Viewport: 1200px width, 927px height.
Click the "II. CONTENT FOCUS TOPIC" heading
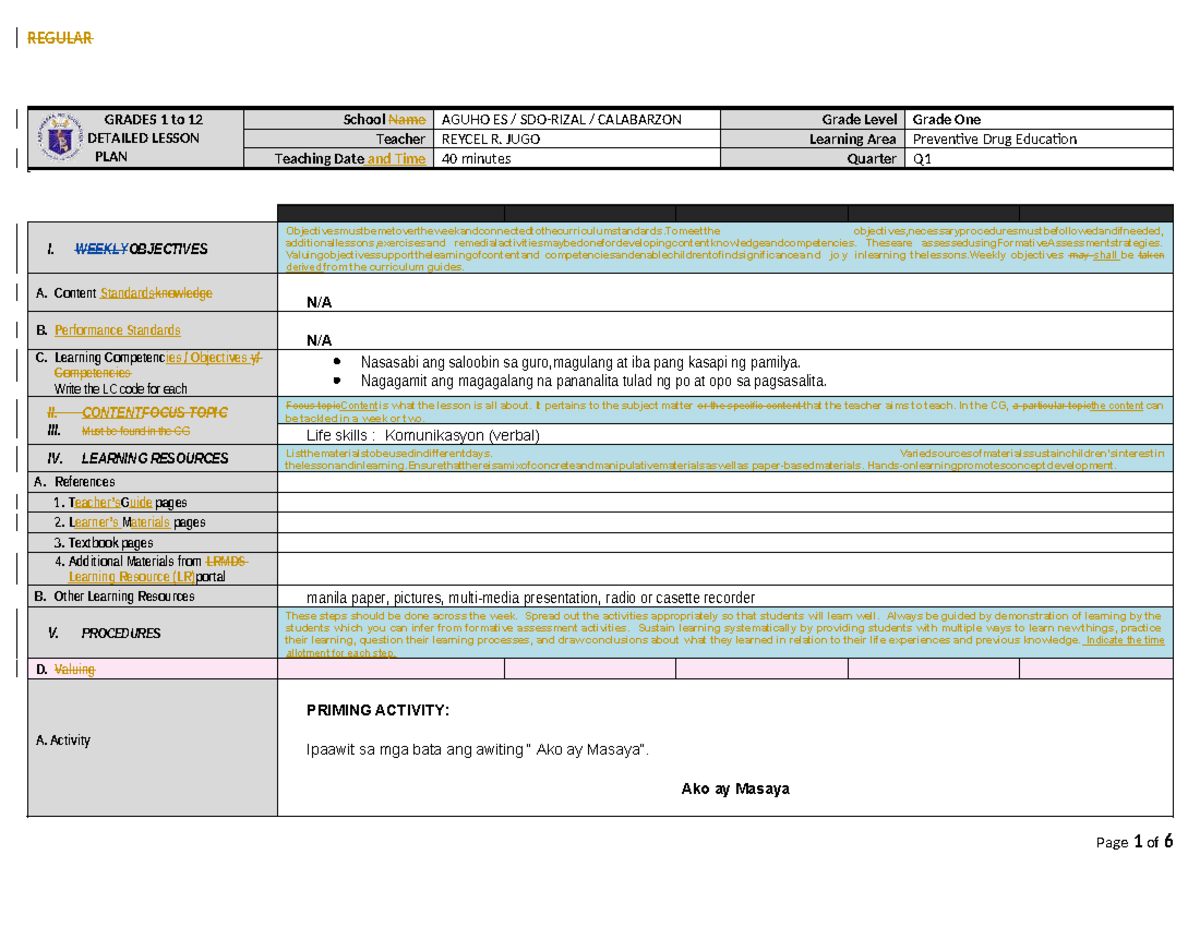(137, 412)
